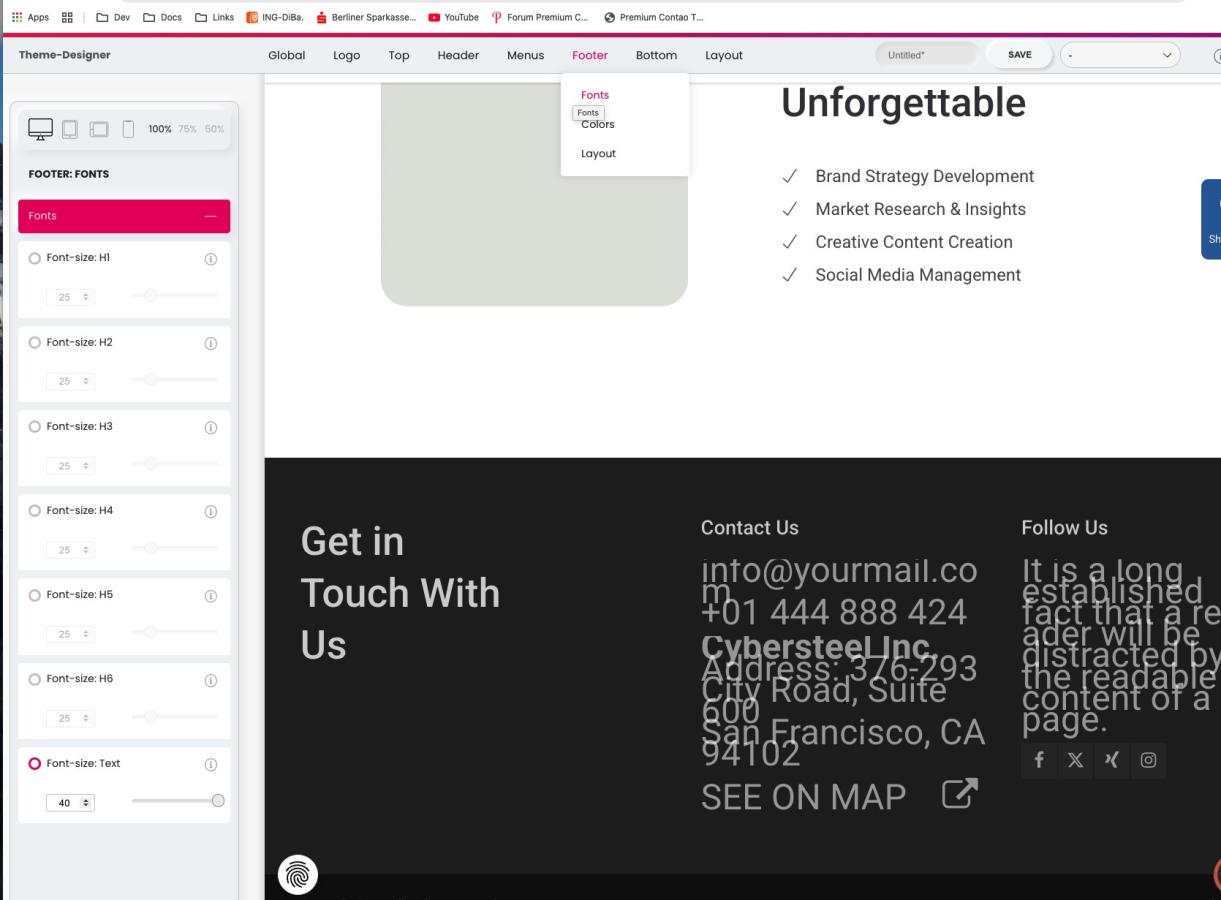Toggle the Font-size: Text radio button

[x=35, y=763]
